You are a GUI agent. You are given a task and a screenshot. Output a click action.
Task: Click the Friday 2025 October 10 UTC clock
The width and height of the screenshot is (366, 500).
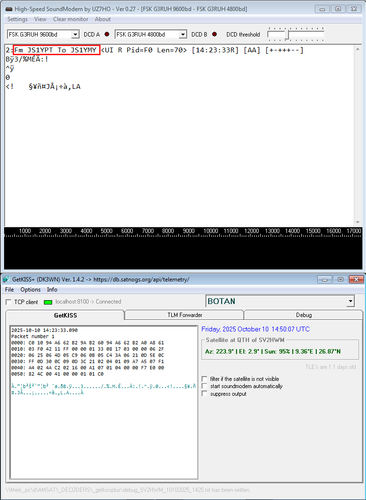pos(256,329)
